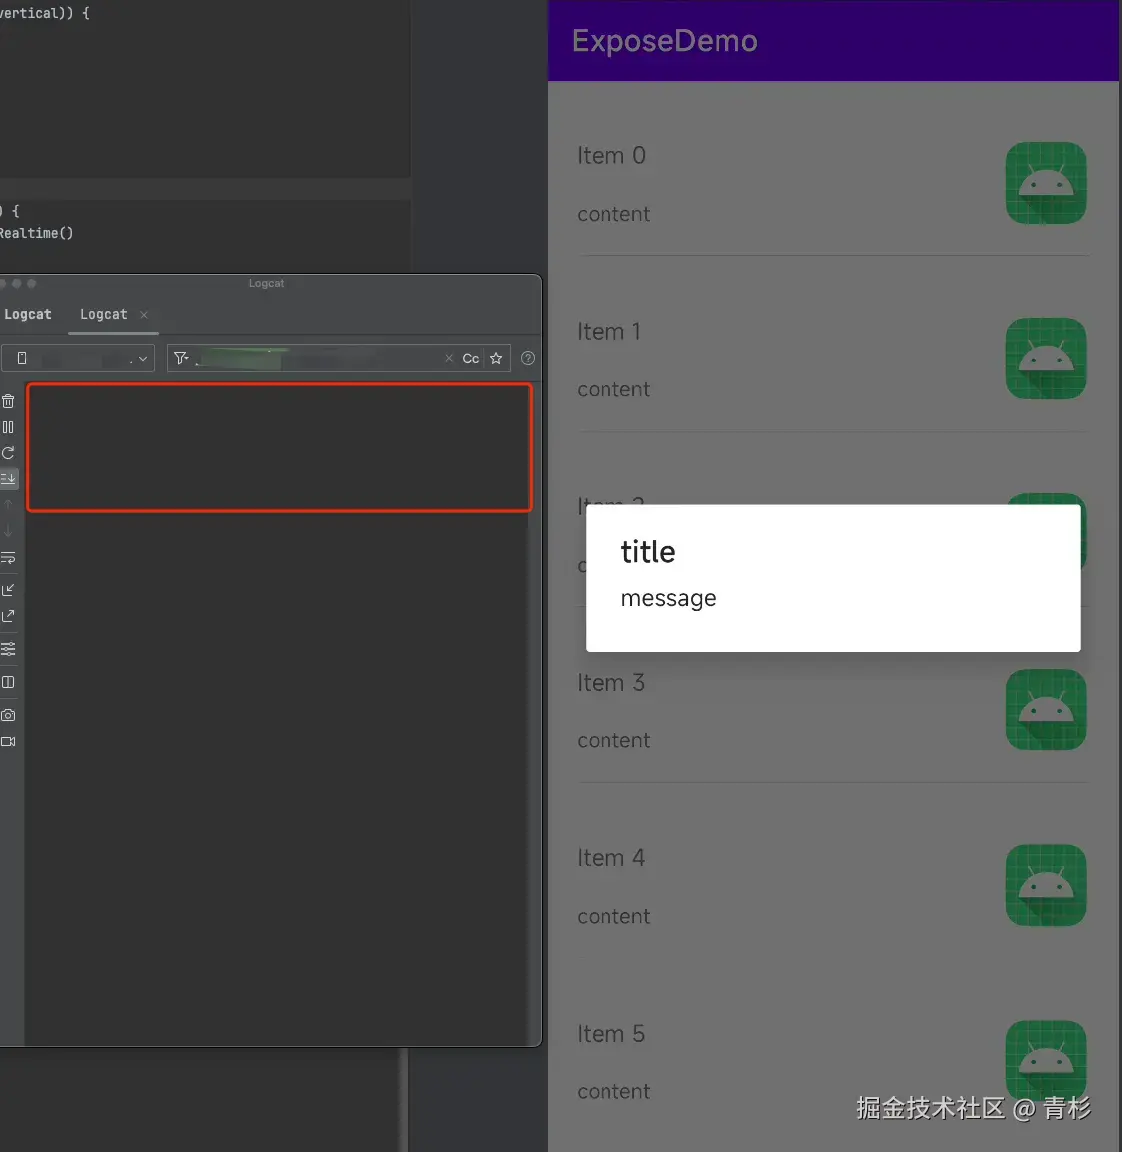Enable the filter funnel in search bar
1122x1152 pixels.
[181, 357]
